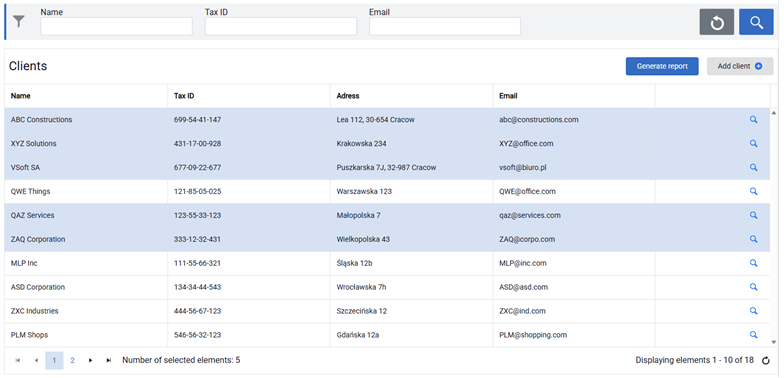Screen dimensions: 784x378
Task: Click tax ID 546-56-32-123
Action: click(198, 335)
